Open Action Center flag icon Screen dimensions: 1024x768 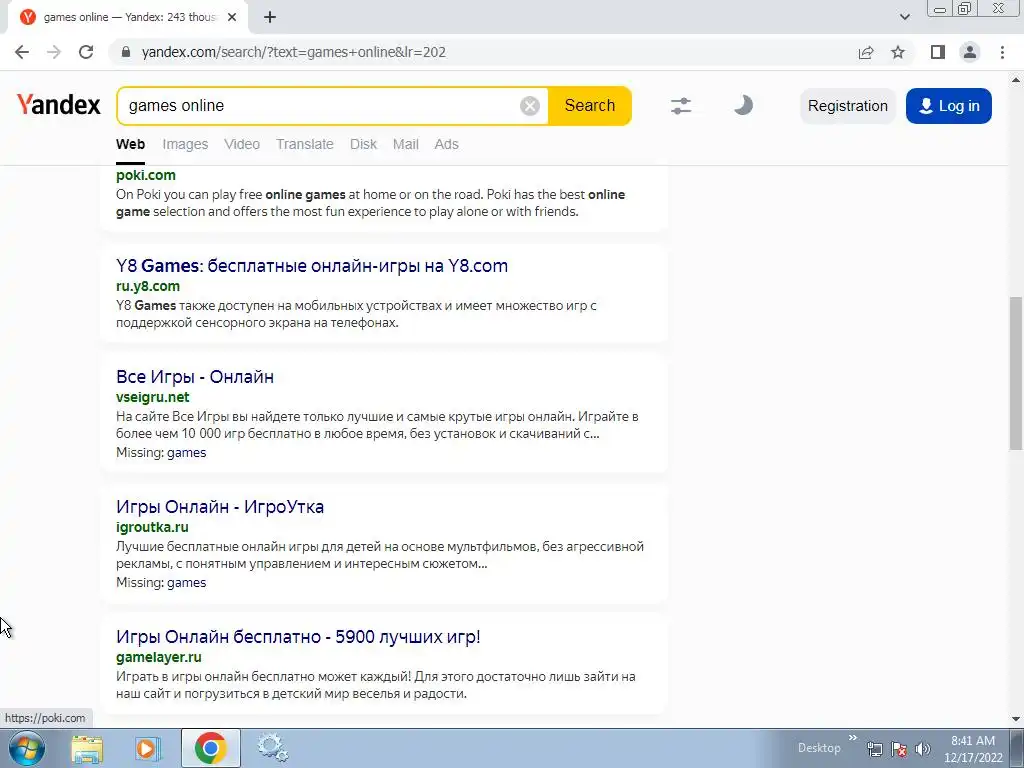click(899, 749)
